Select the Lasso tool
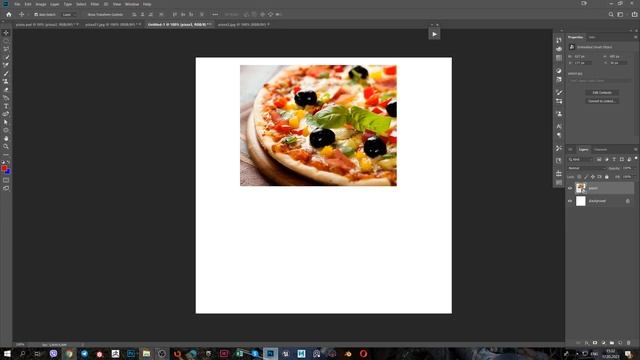 (6, 49)
